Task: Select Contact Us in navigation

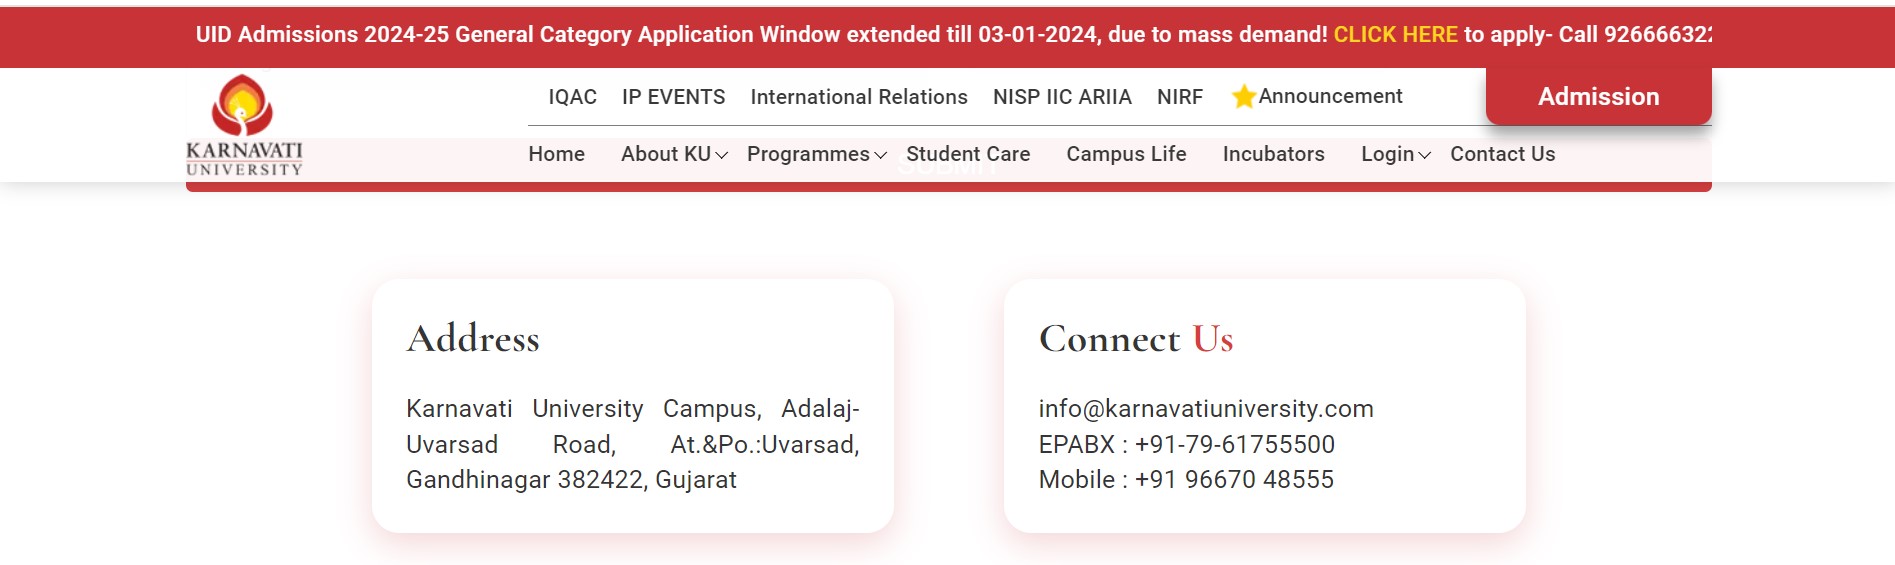Action: pyautogui.click(x=1502, y=154)
